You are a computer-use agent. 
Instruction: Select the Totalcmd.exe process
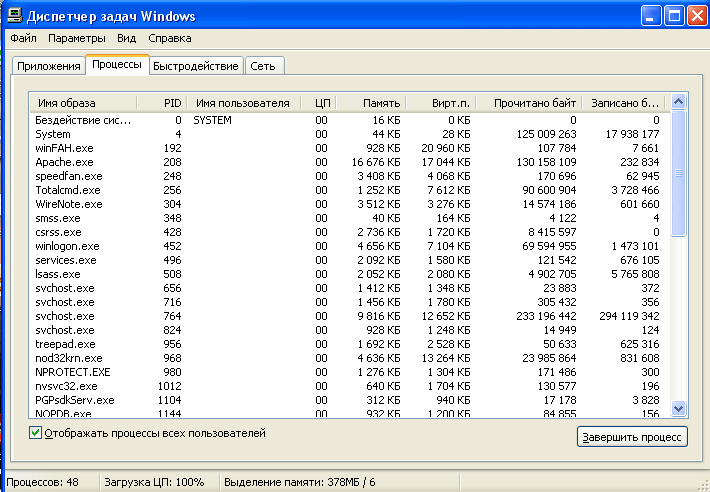(347, 190)
